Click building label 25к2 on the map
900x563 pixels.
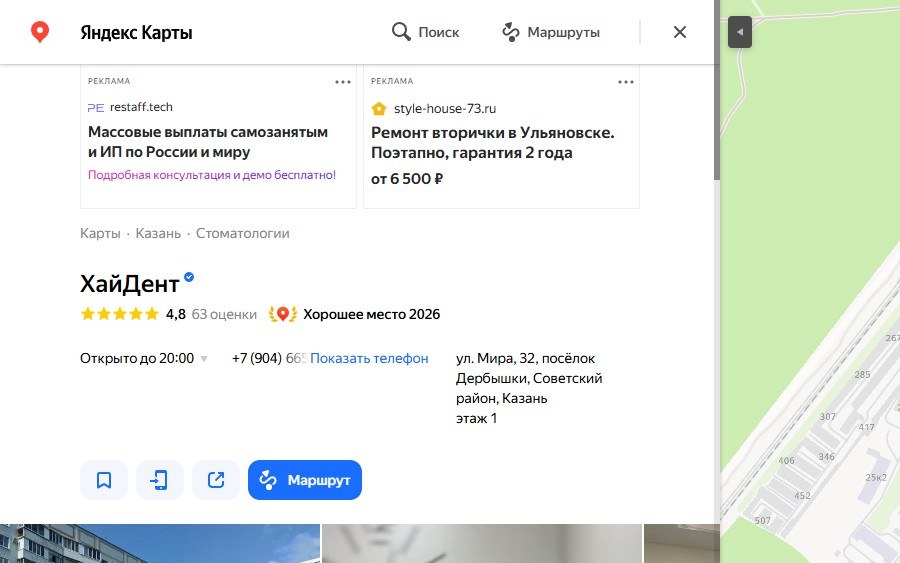click(876, 477)
